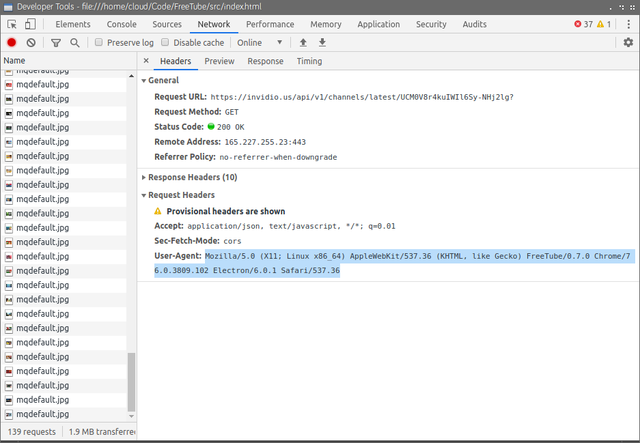
Task: Close the request details pane with the X
Action: coord(146,61)
